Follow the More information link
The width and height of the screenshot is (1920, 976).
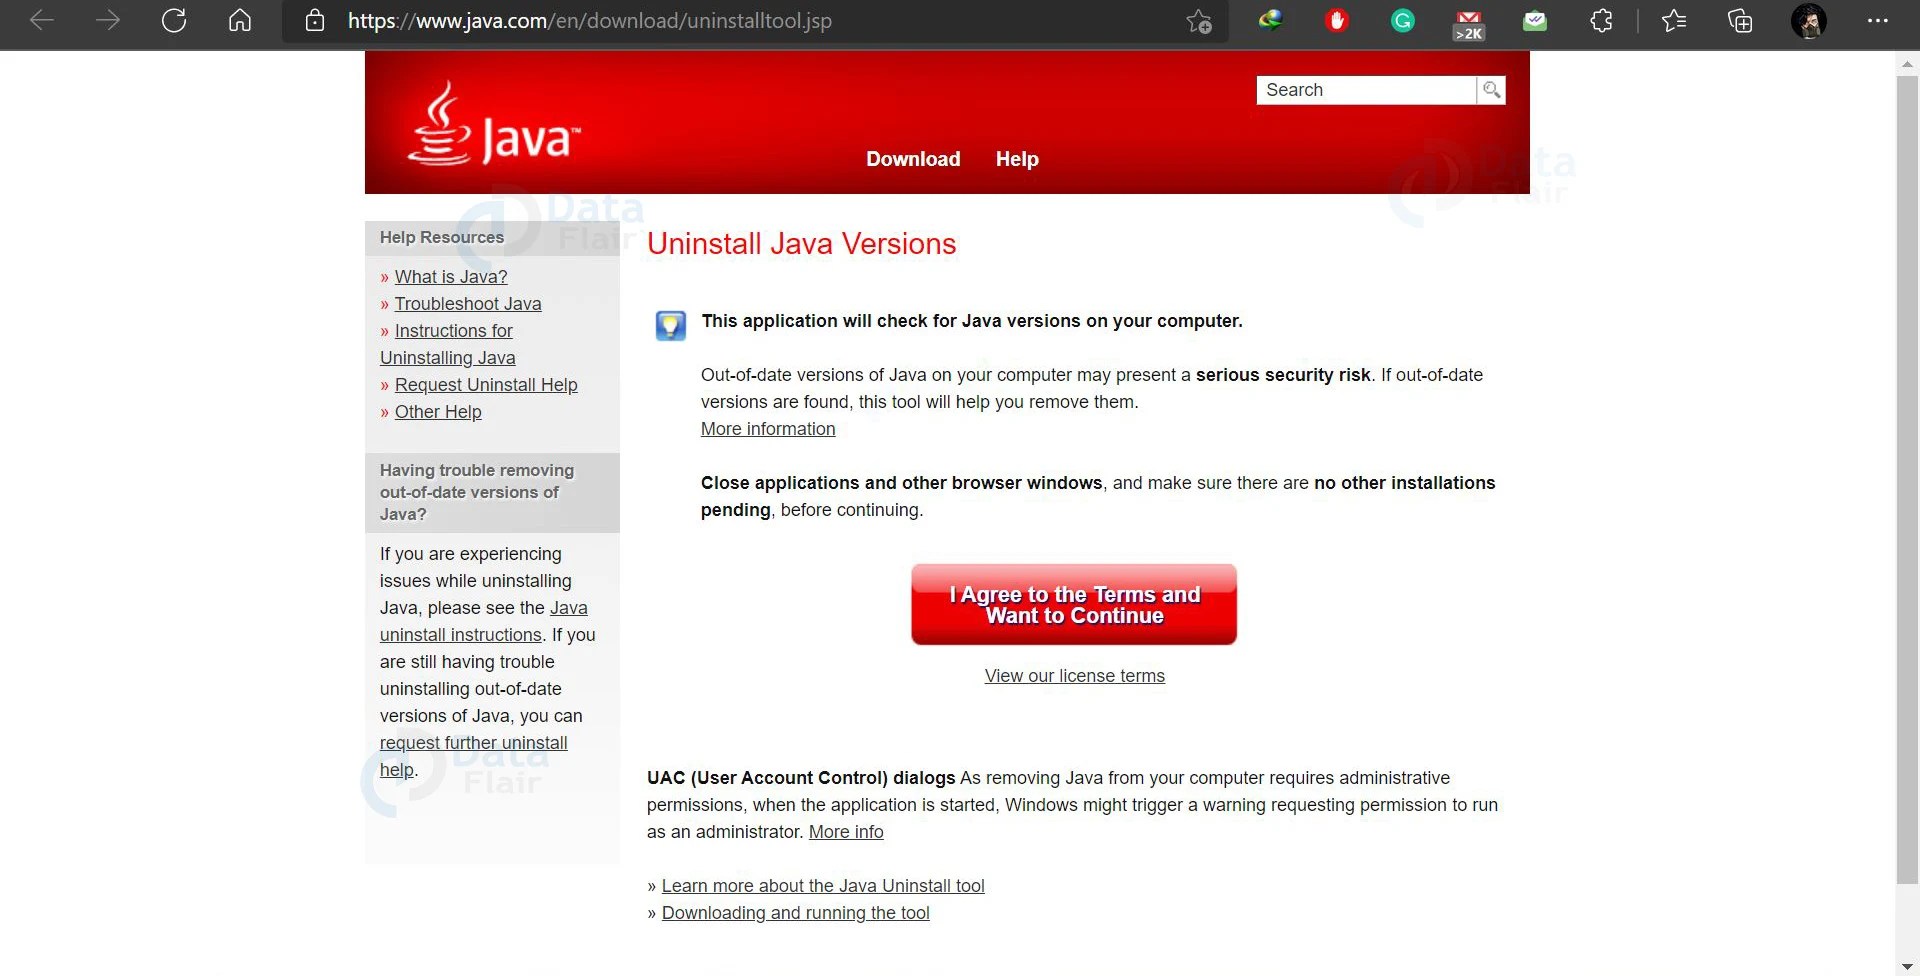[x=768, y=429]
